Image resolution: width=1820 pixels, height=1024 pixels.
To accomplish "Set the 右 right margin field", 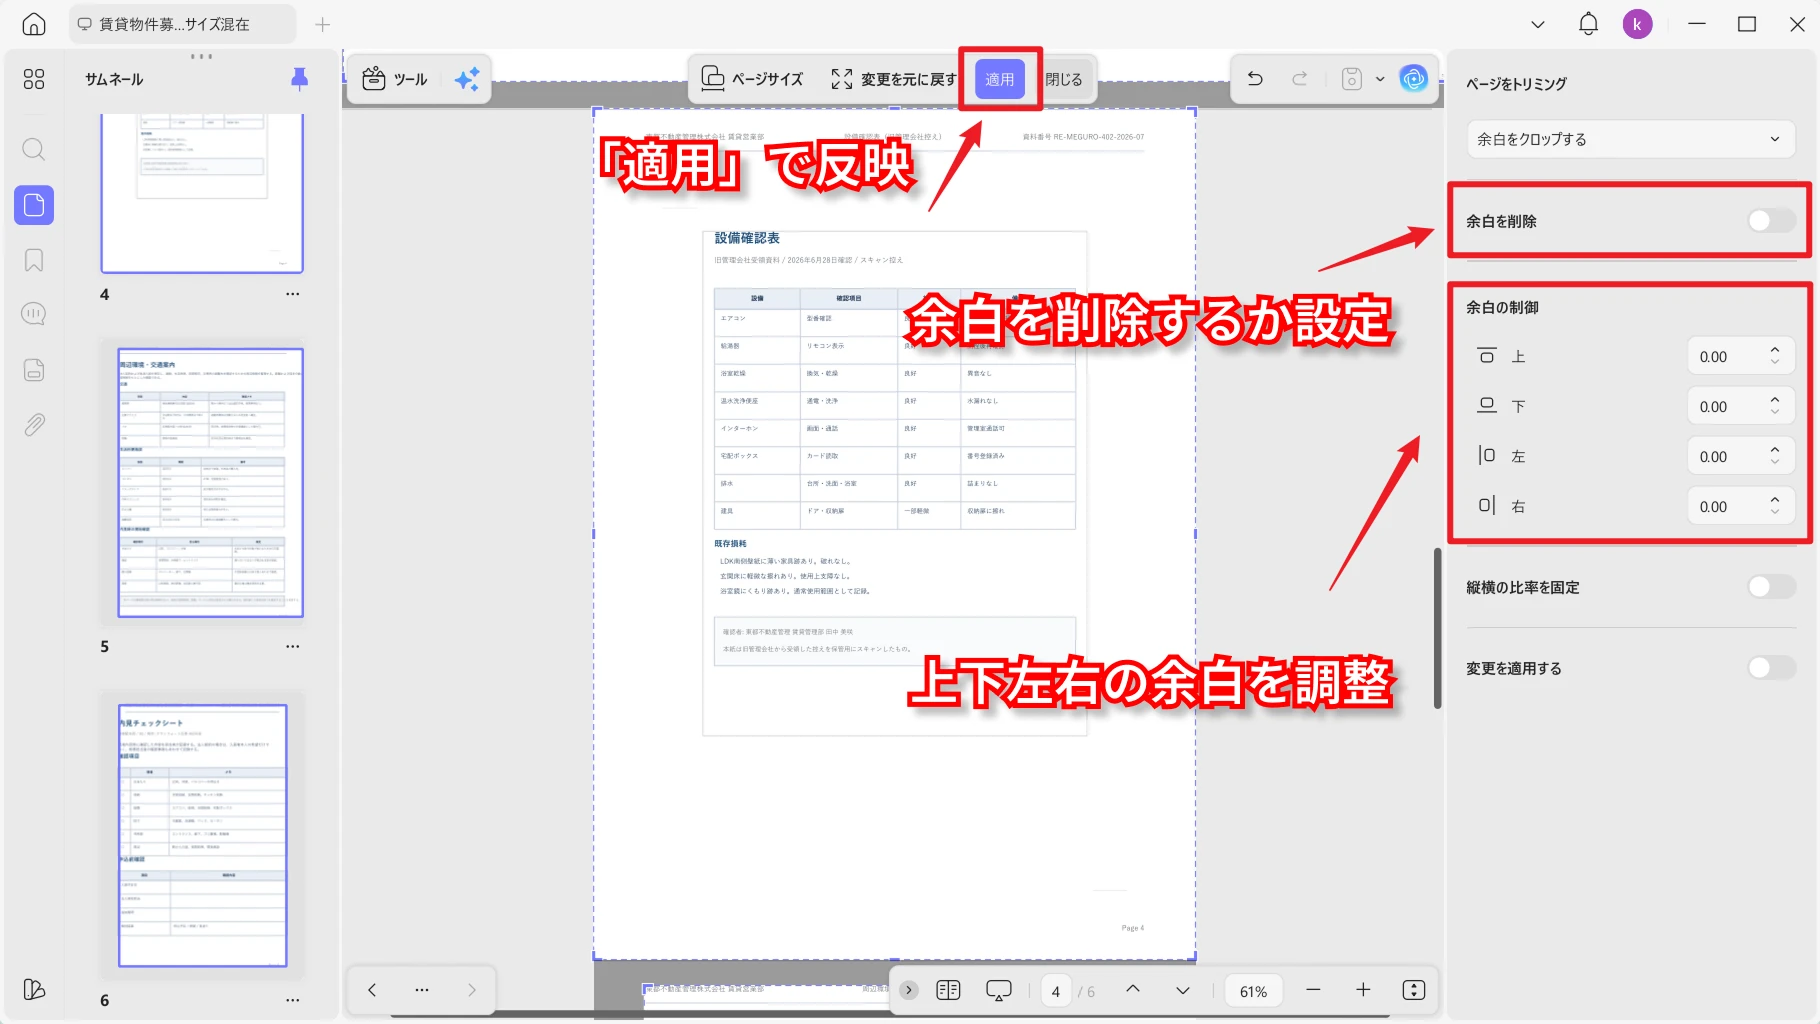I will [1740, 506].
